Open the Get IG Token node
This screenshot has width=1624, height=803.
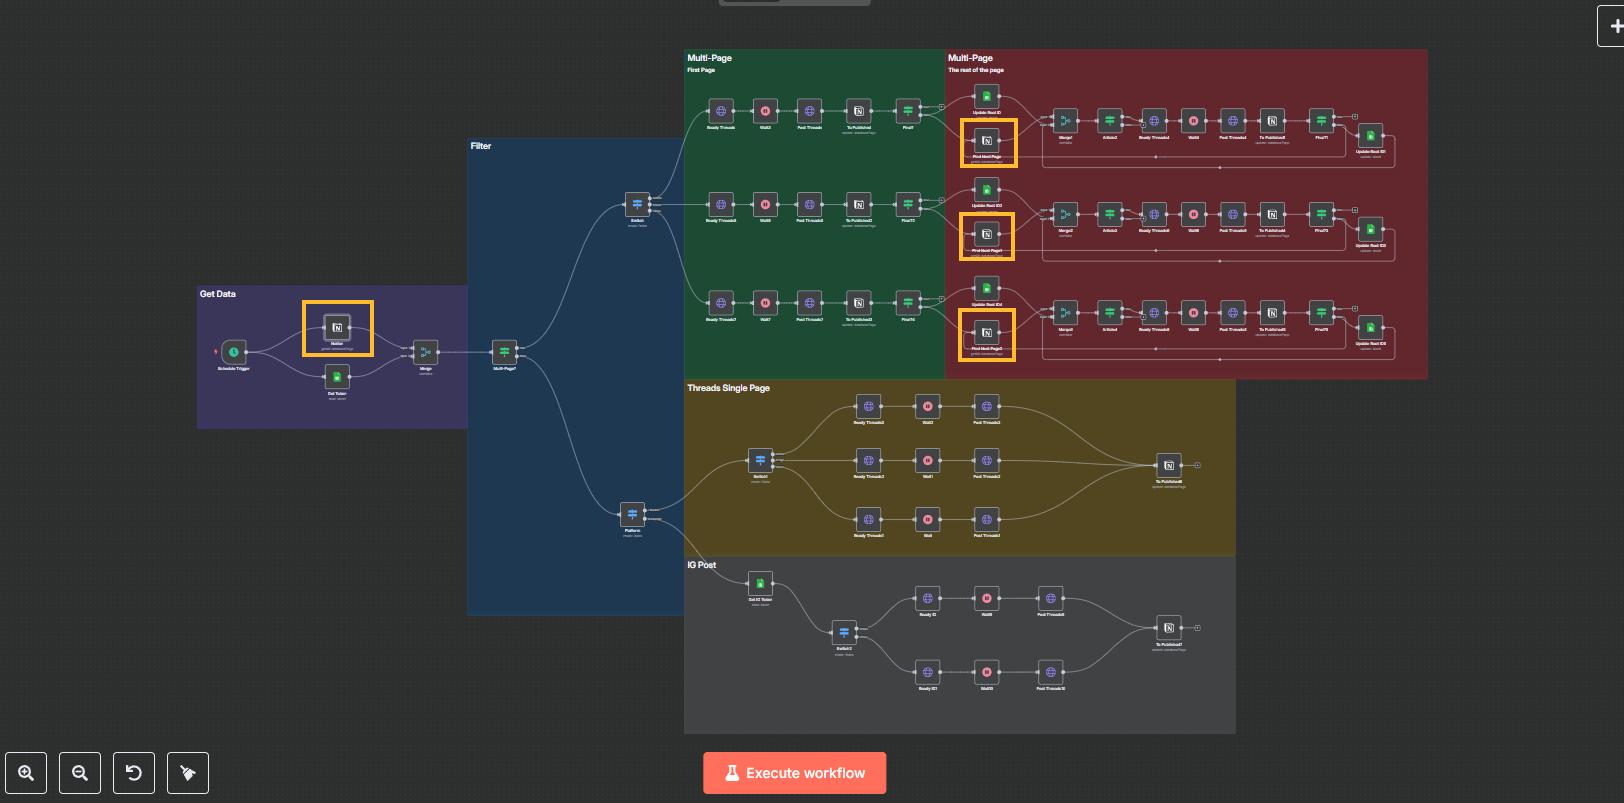click(760, 583)
